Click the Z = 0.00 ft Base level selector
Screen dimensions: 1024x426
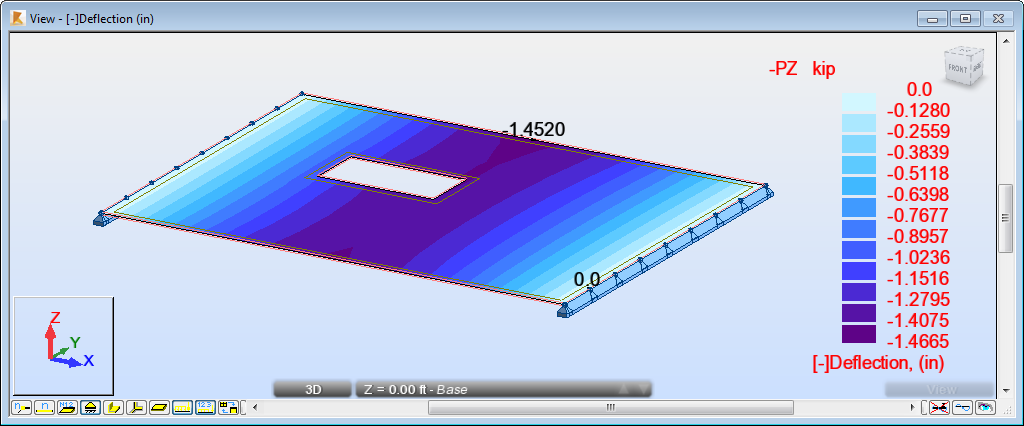click(x=503, y=389)
